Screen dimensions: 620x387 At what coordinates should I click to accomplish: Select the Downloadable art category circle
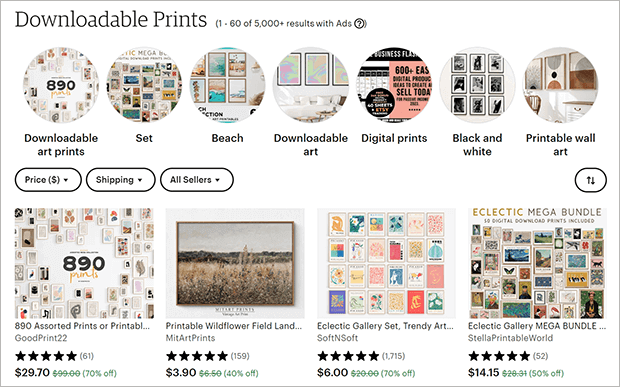311,85
